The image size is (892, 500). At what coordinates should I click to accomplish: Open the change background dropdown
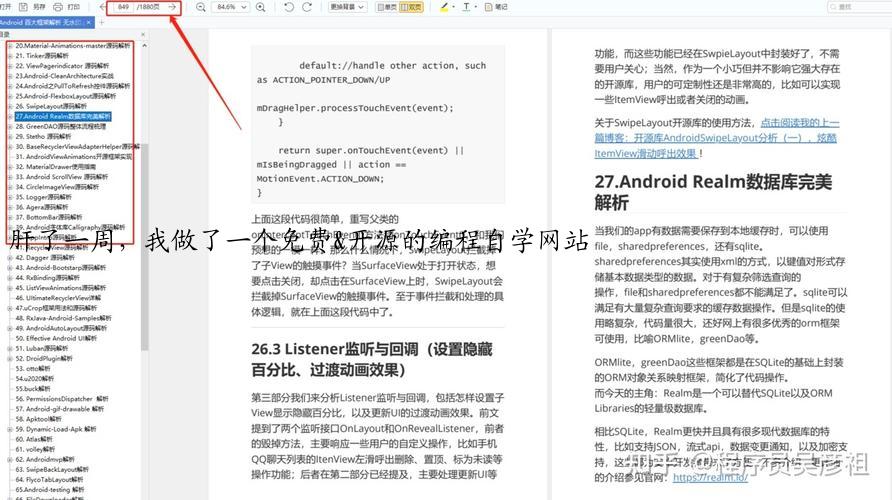click(x=347, y=7)
